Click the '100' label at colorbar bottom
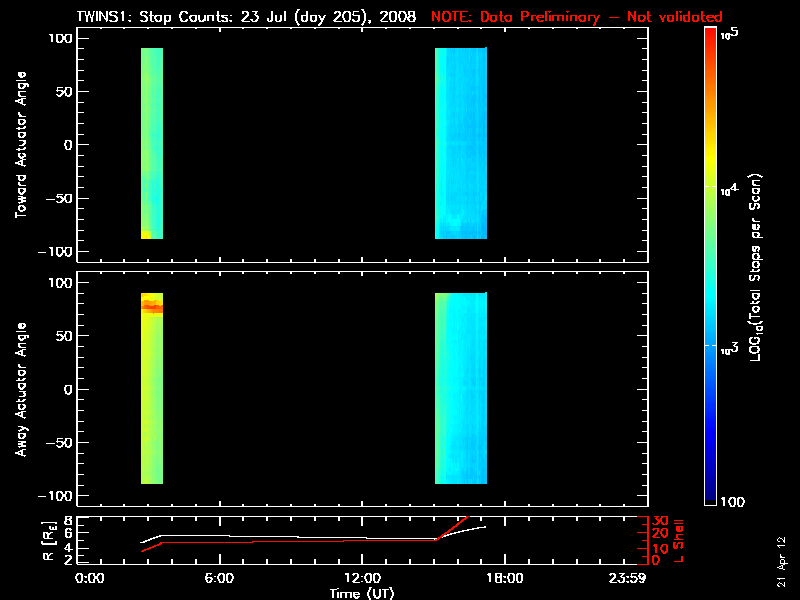Image resolution: width=800 pixels, height=600 pixels. [x=733, y=502]
